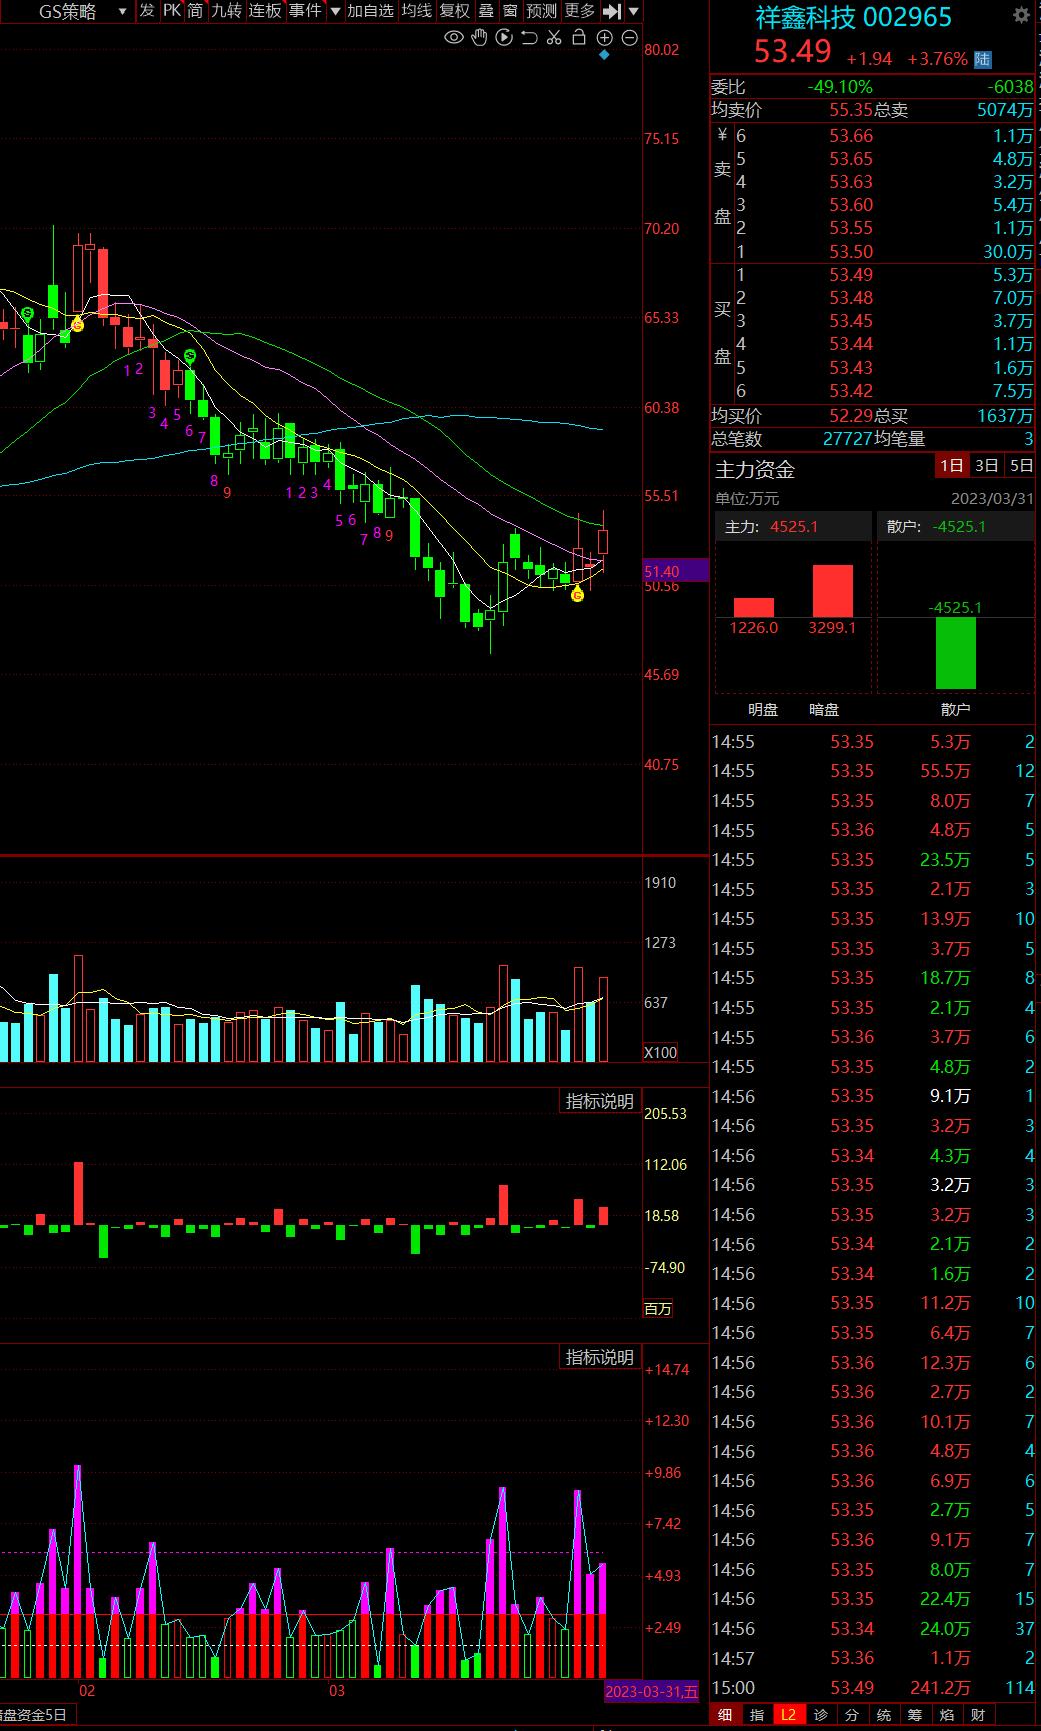Toggle the eye visibility icon on chart
Image resolution: width=1041 pixels, height=1731 pixels.
point(454,38)
